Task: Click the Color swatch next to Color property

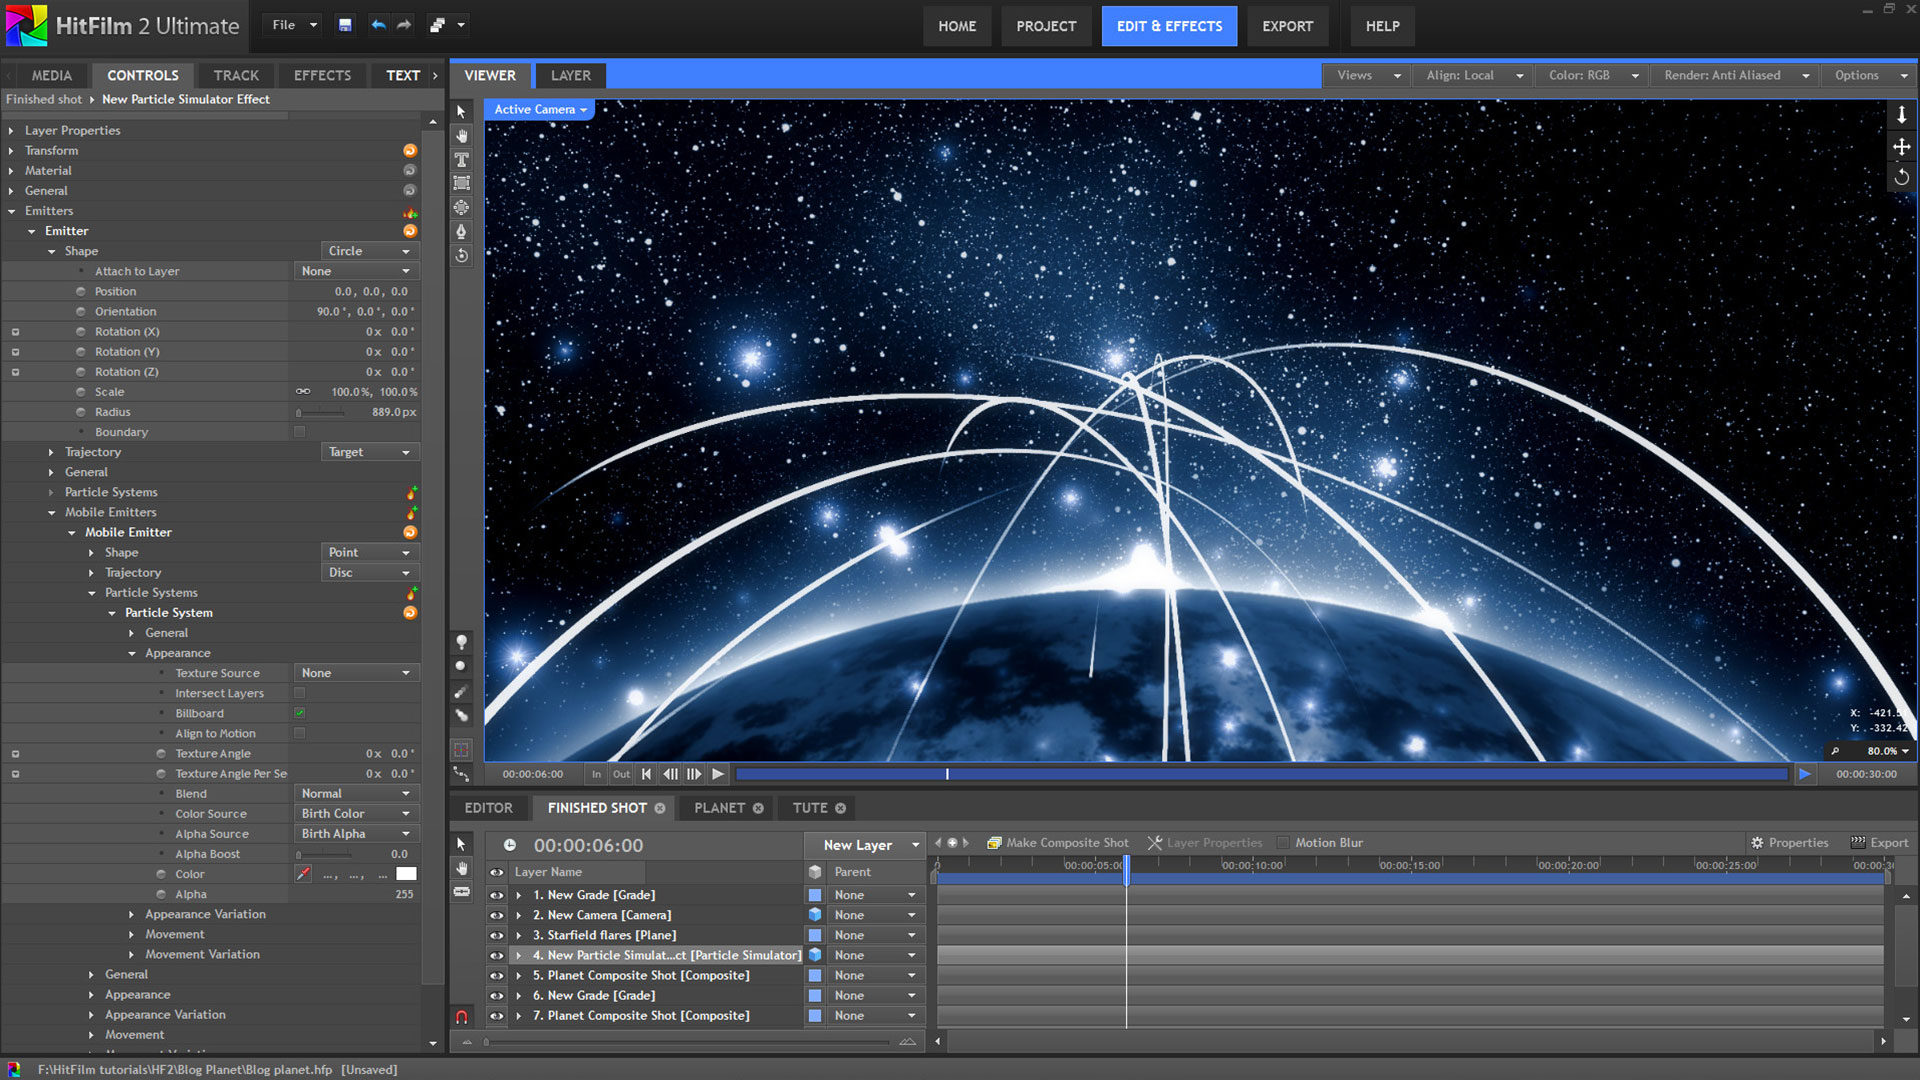Action: pos(409,873)
